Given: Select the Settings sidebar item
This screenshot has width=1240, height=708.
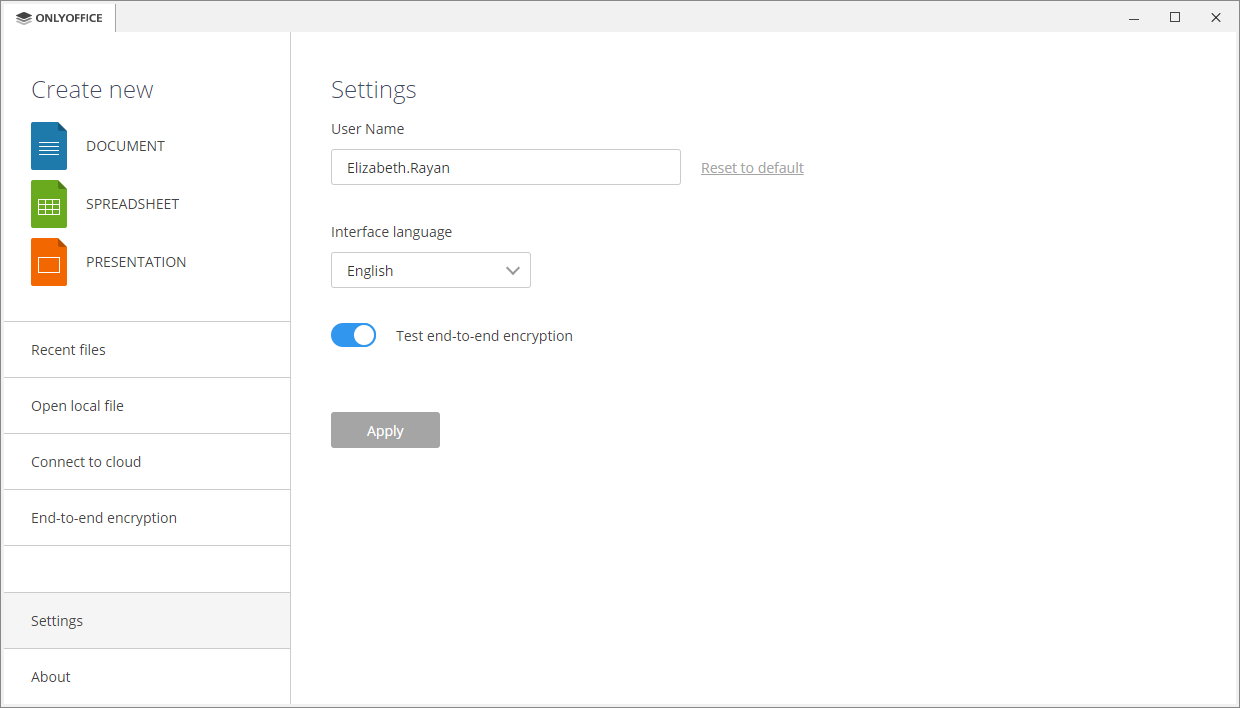Looking at the screenshot, I should click(57, 621).
